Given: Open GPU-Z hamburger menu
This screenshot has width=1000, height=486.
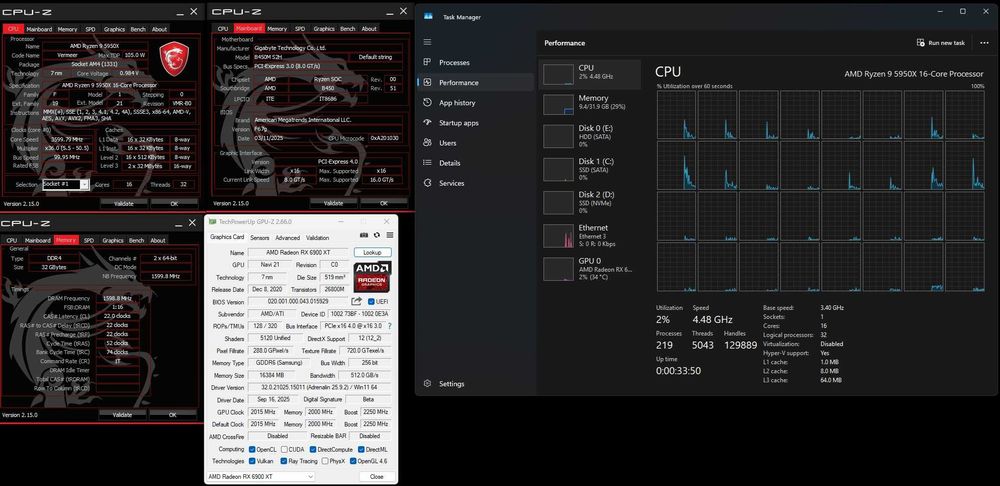Looking at the screenshot, I should coord(390,235).
